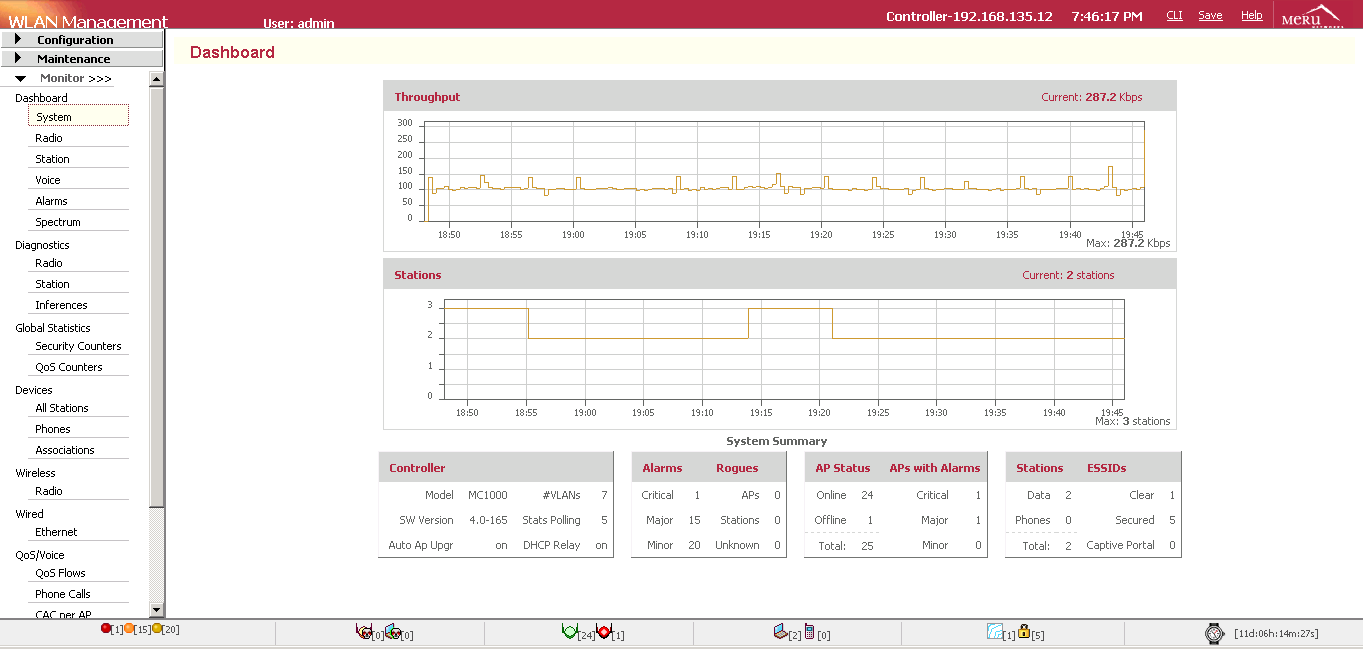The width and height of the screenshot is (1364, 650).
Task: Click the orange major alarms status icon
Action: click(x=129, y=628)
